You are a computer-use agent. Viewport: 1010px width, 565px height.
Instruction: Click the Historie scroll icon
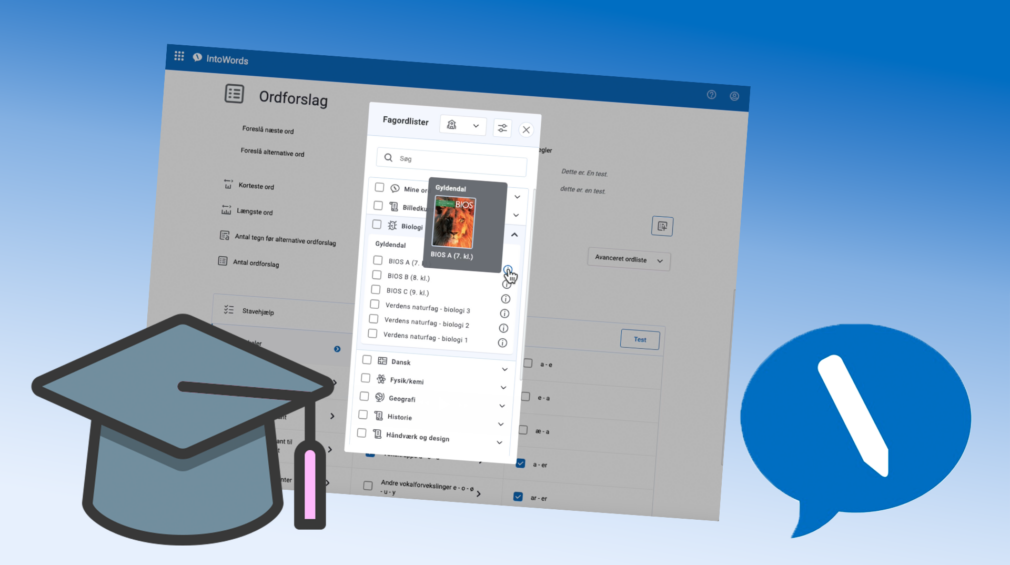point(379,416)
